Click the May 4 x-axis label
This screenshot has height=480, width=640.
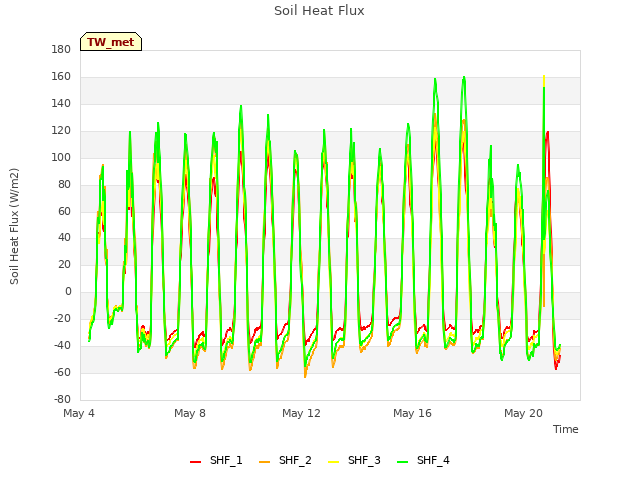79,413
